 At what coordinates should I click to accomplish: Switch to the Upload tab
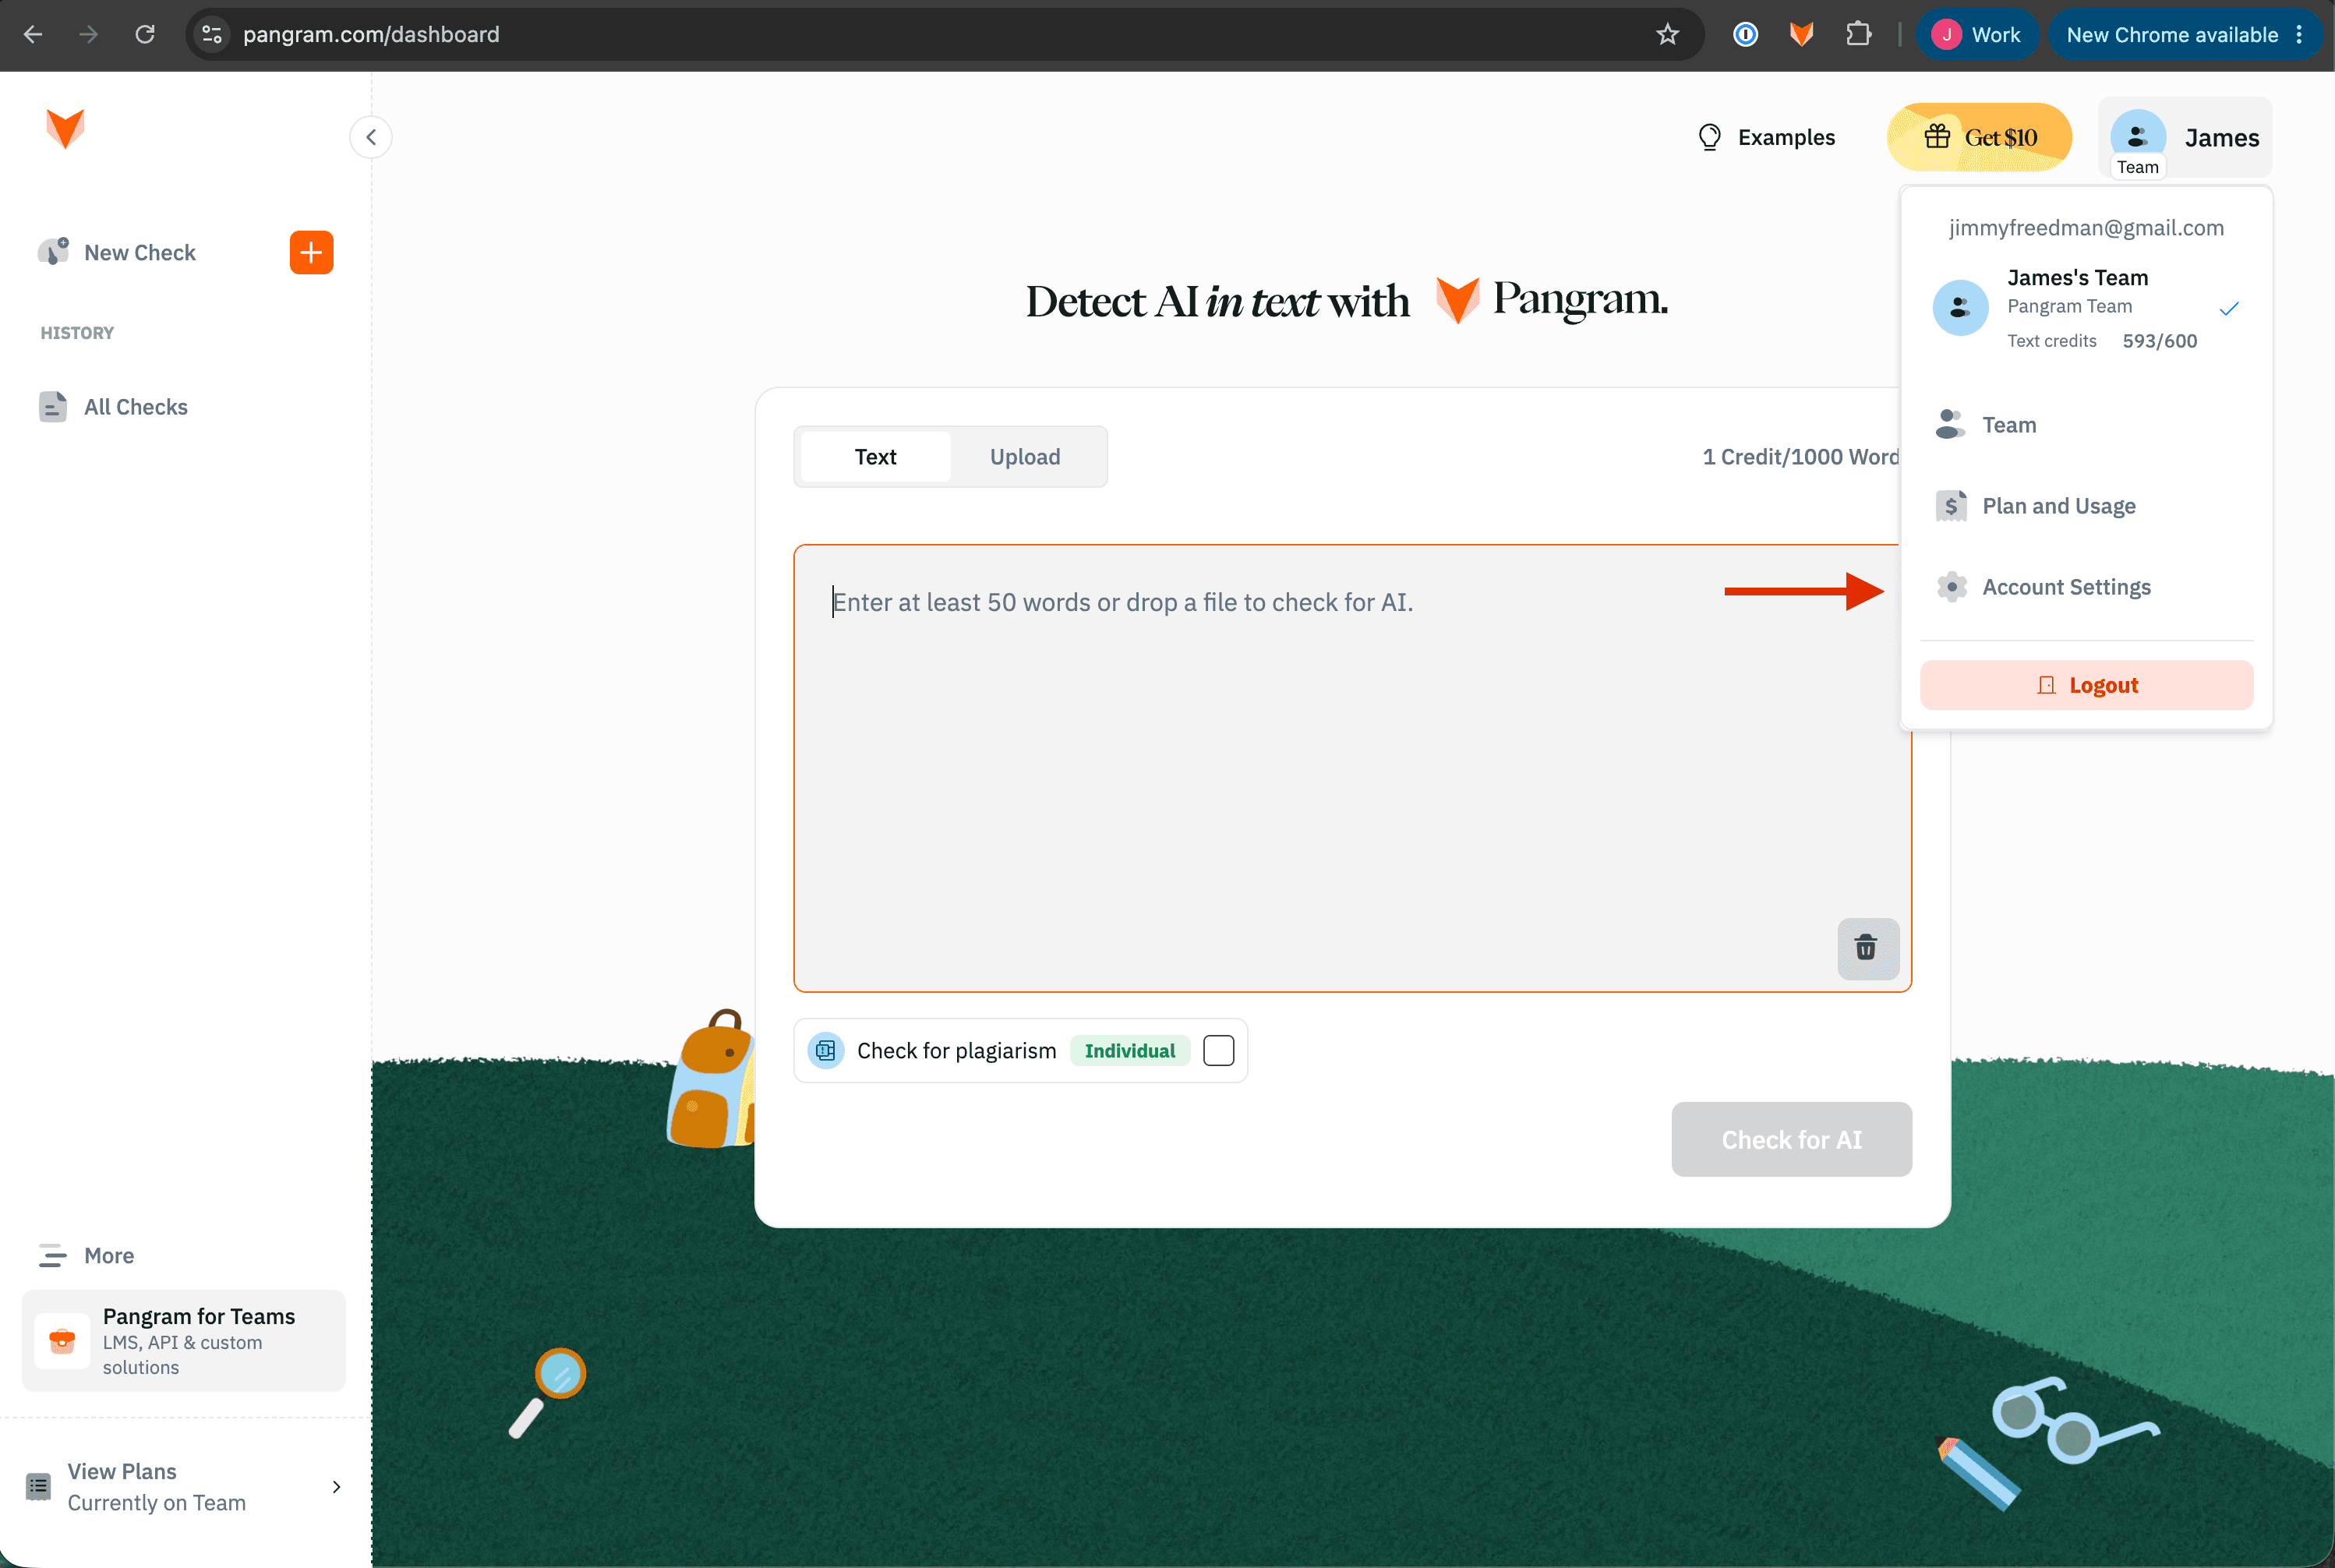pyautogui.click(x=1025, y=457)
